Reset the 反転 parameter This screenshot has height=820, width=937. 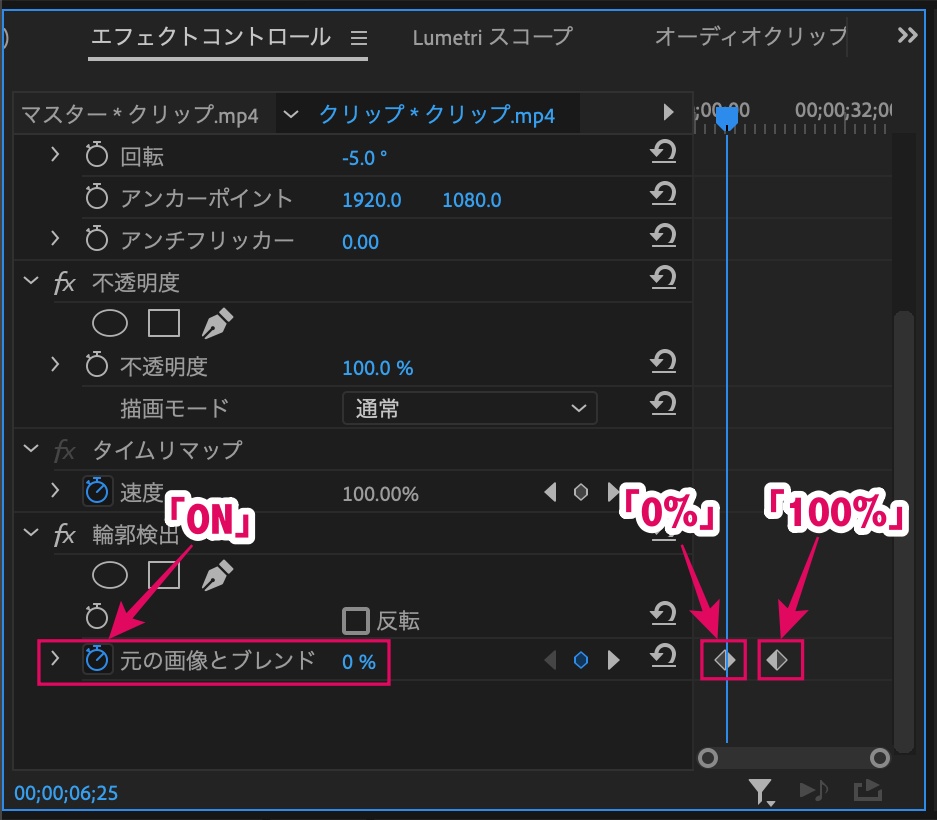pyautogui.click(x=663, y=614)
